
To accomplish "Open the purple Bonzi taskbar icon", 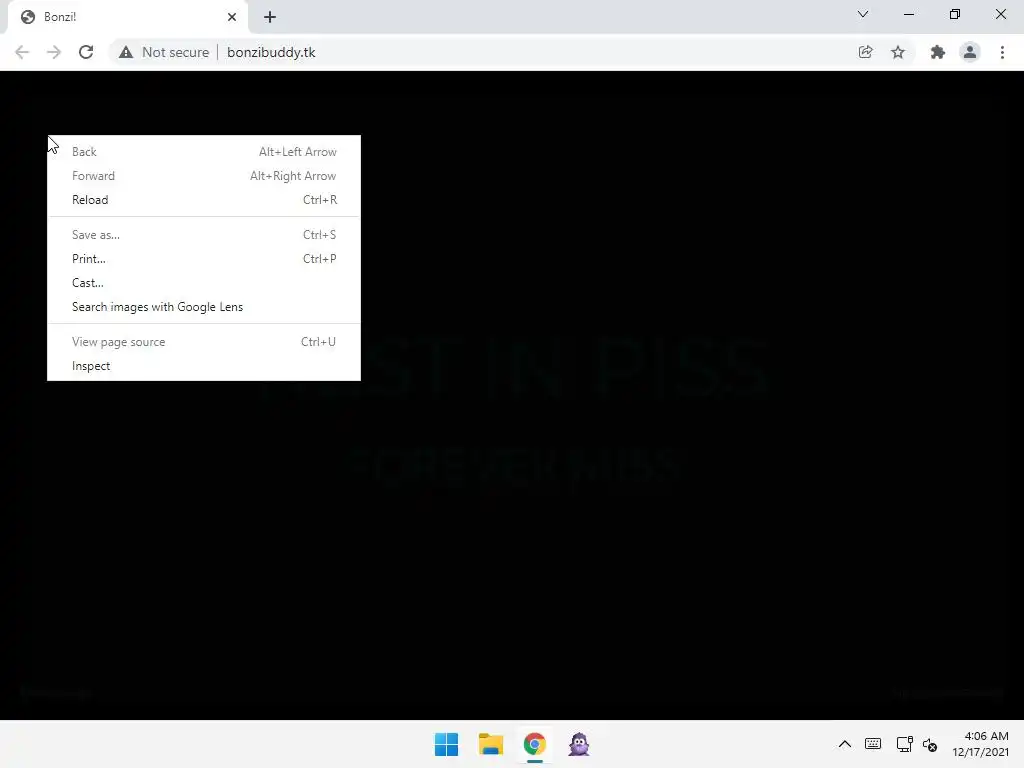I will 579,744.
